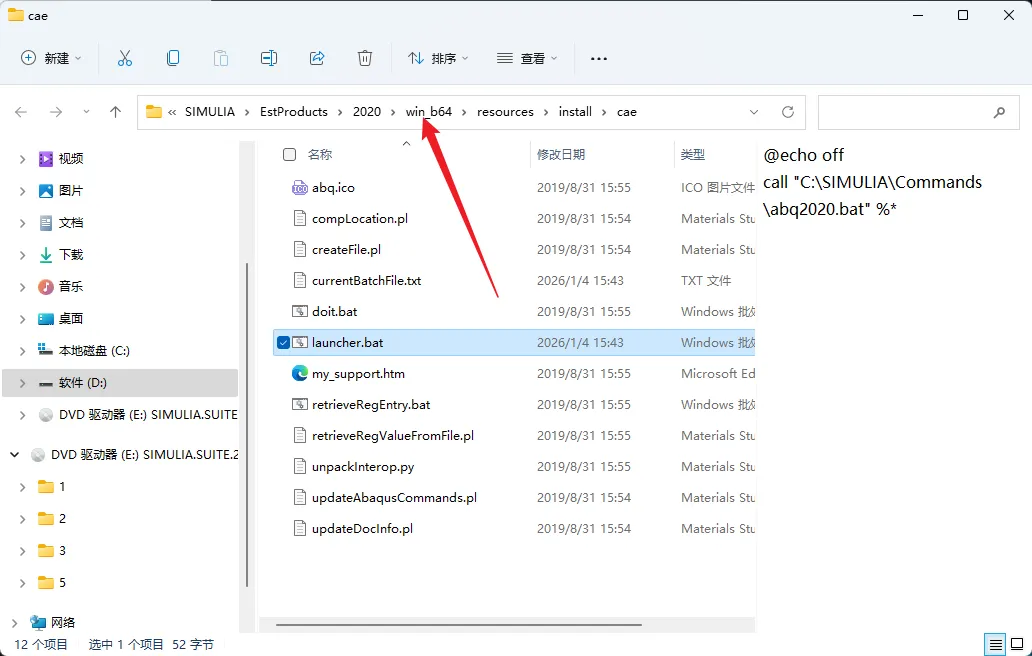Click the Edge icon of my_support.htm
The image size is (1032, 656).
(299, 374)
